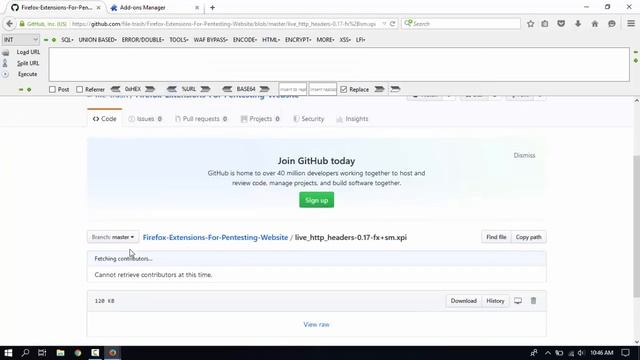Select the Code tab
The image size is (640, 360).
(x=104, y=119)
